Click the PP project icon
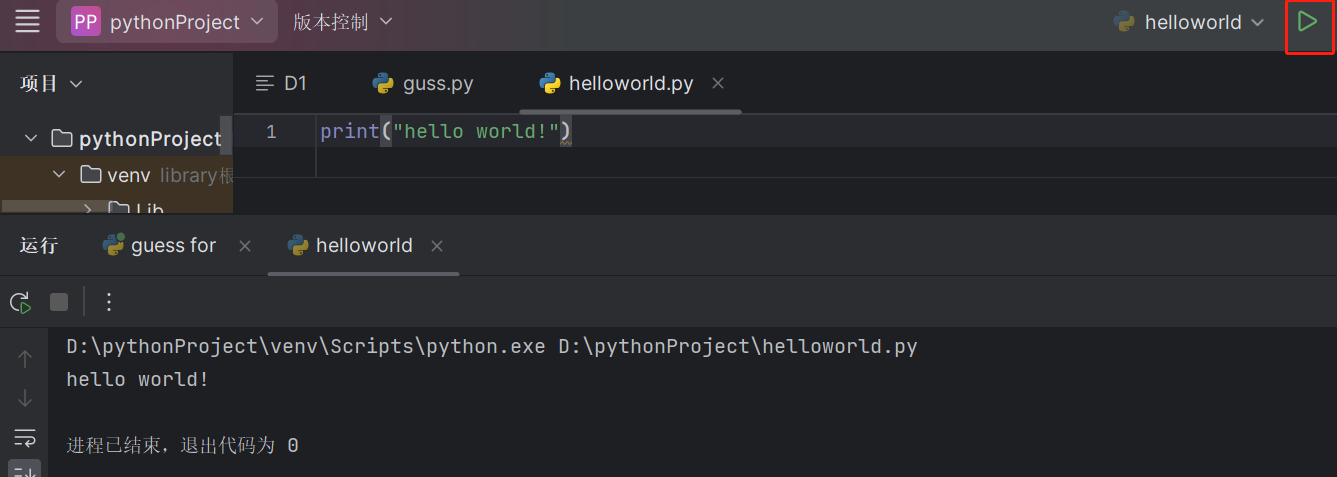This screenshot has height=477, width=1337. coord(86,22)
